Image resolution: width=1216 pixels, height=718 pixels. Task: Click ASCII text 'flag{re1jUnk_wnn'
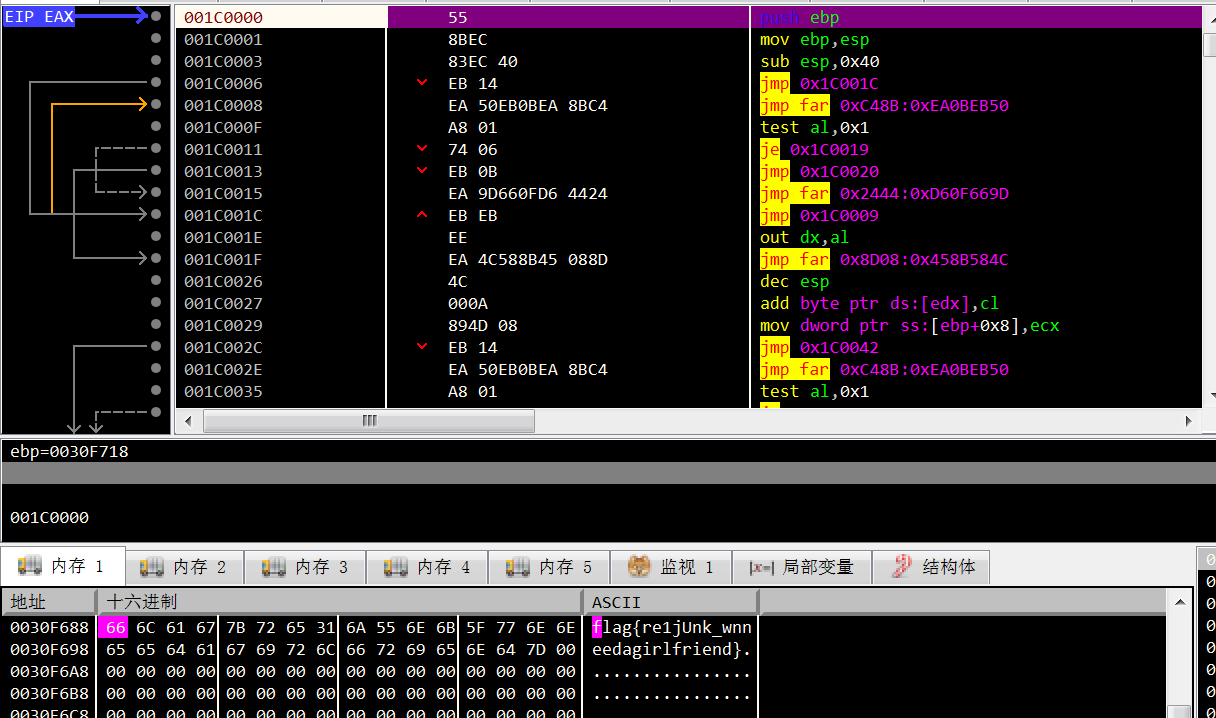pos(671,627)
